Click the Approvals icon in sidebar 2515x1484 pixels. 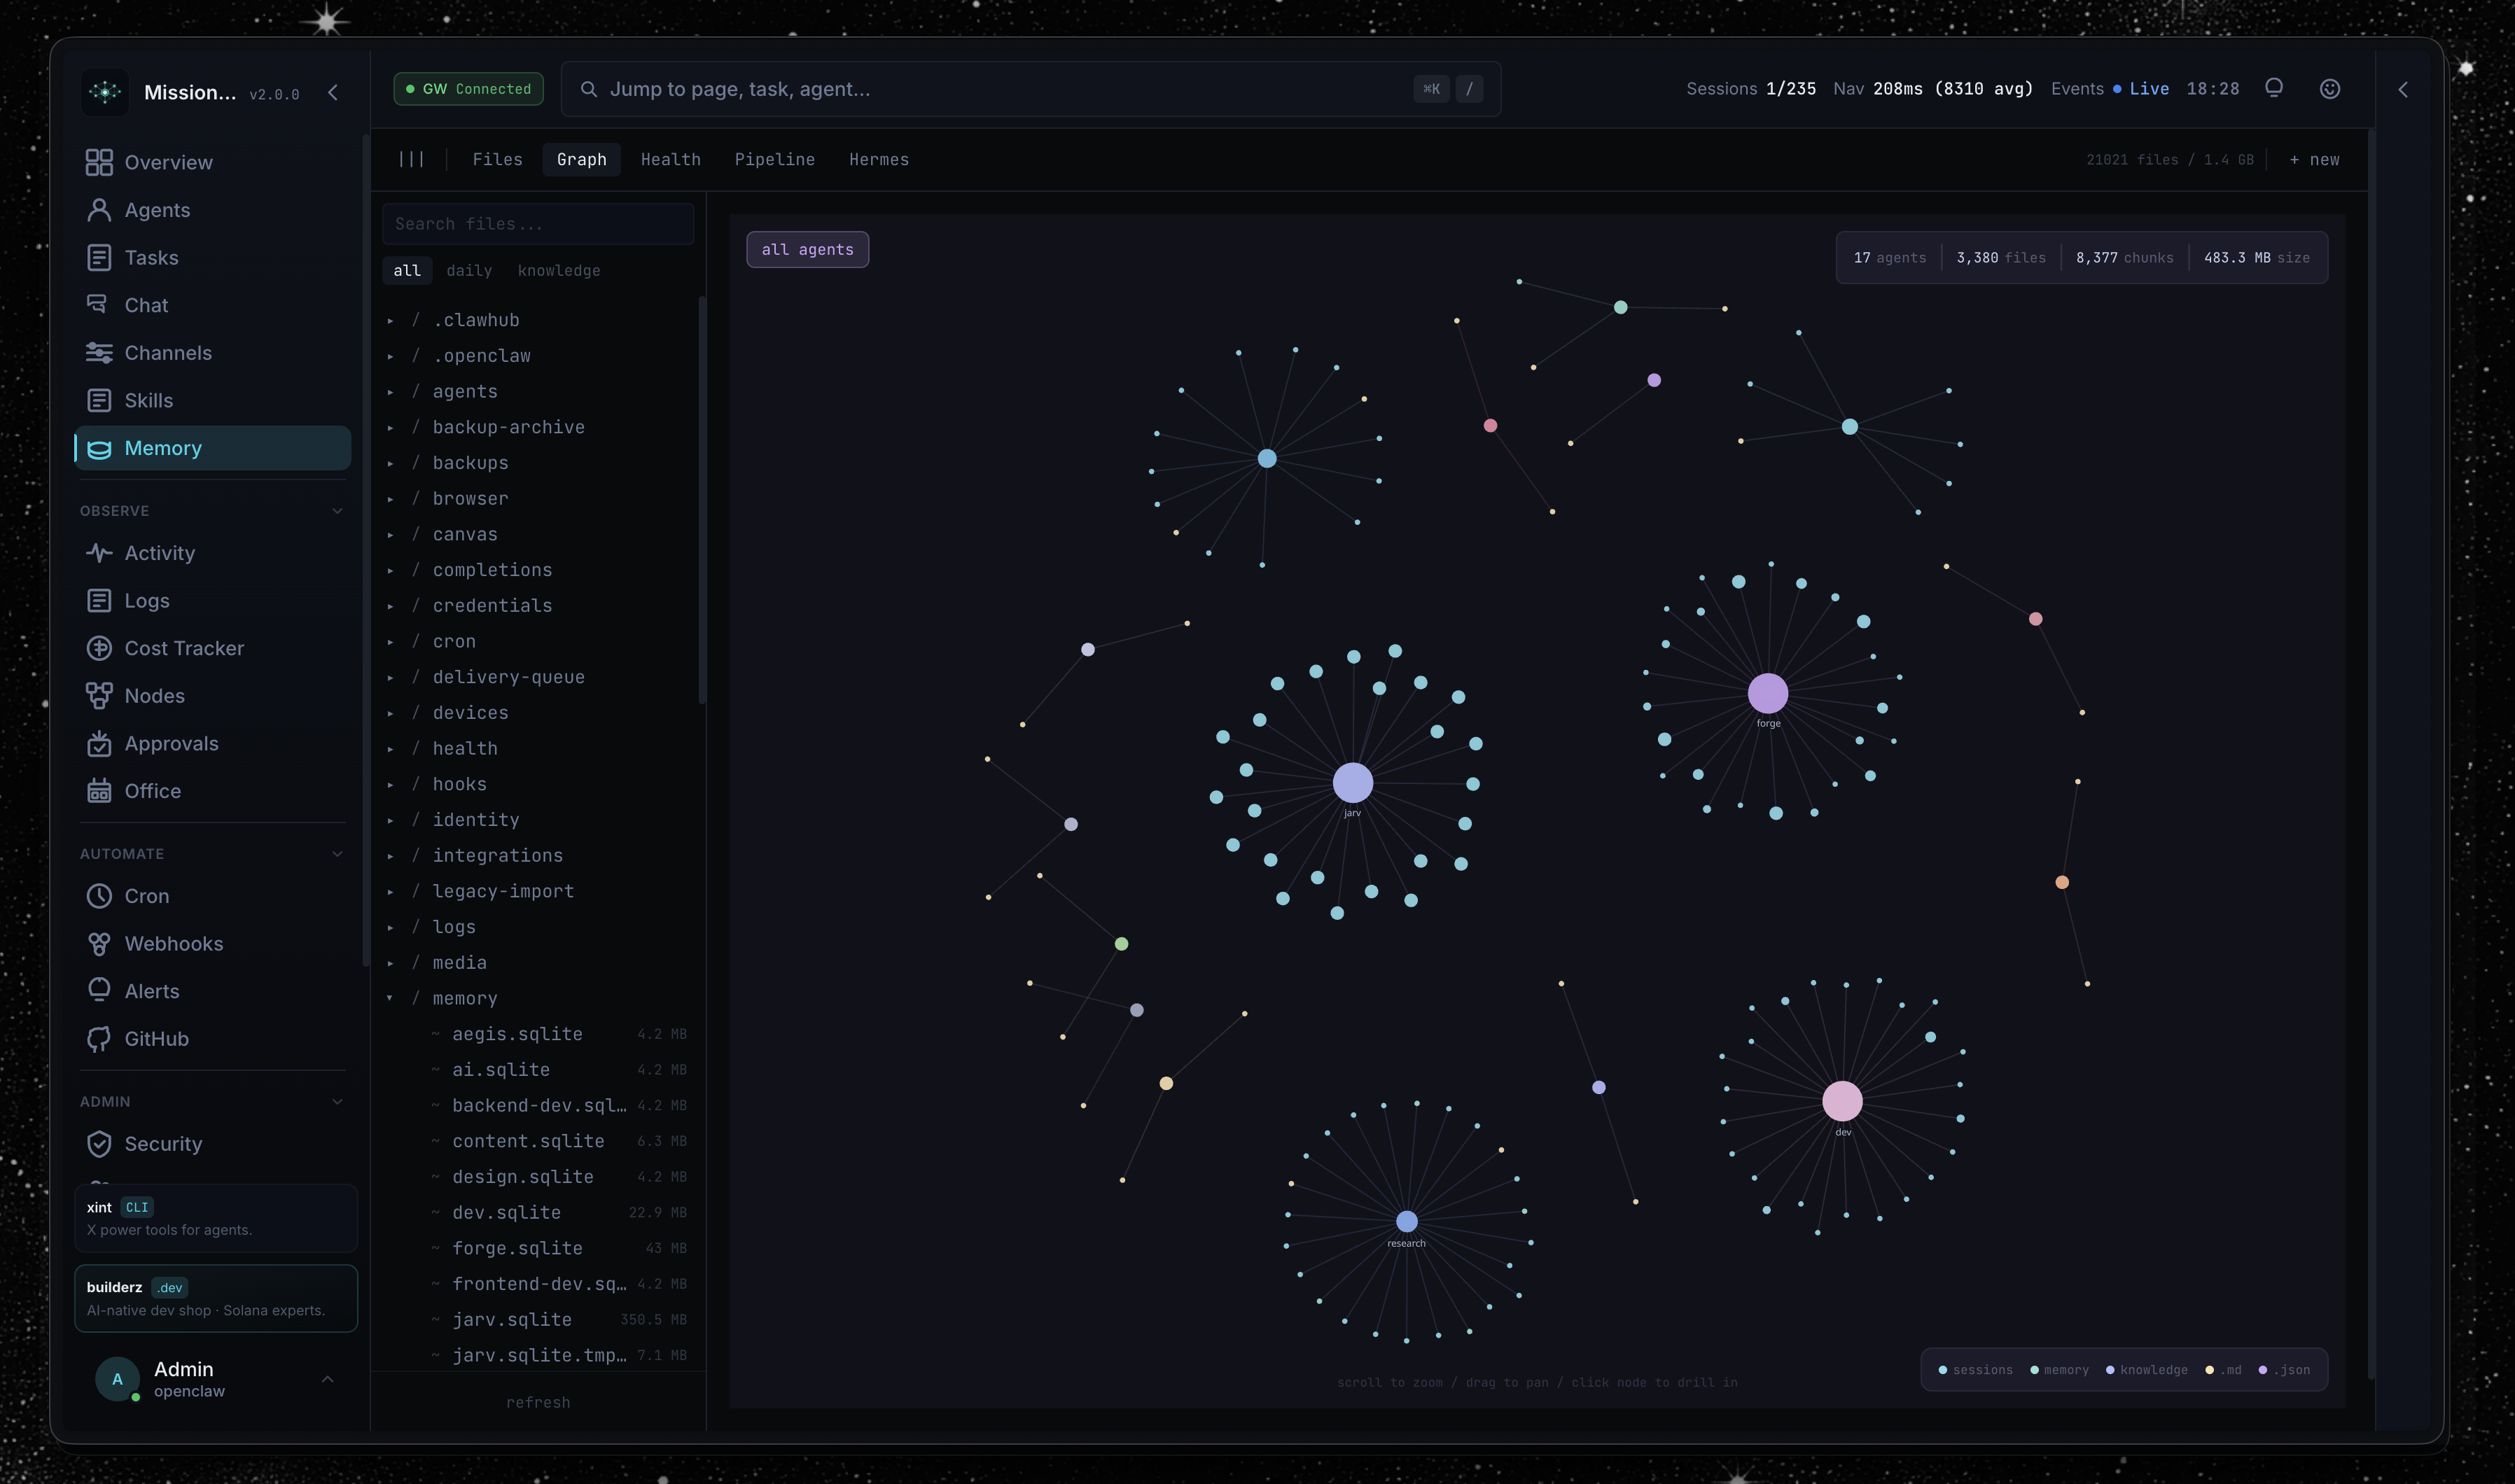tap(99, 743)
